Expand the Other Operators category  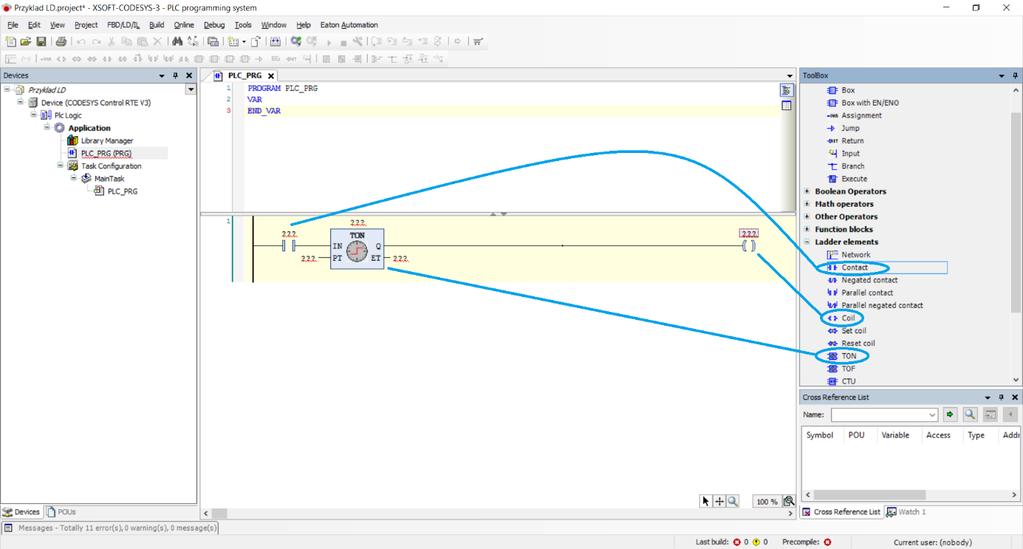coord(807,217)
